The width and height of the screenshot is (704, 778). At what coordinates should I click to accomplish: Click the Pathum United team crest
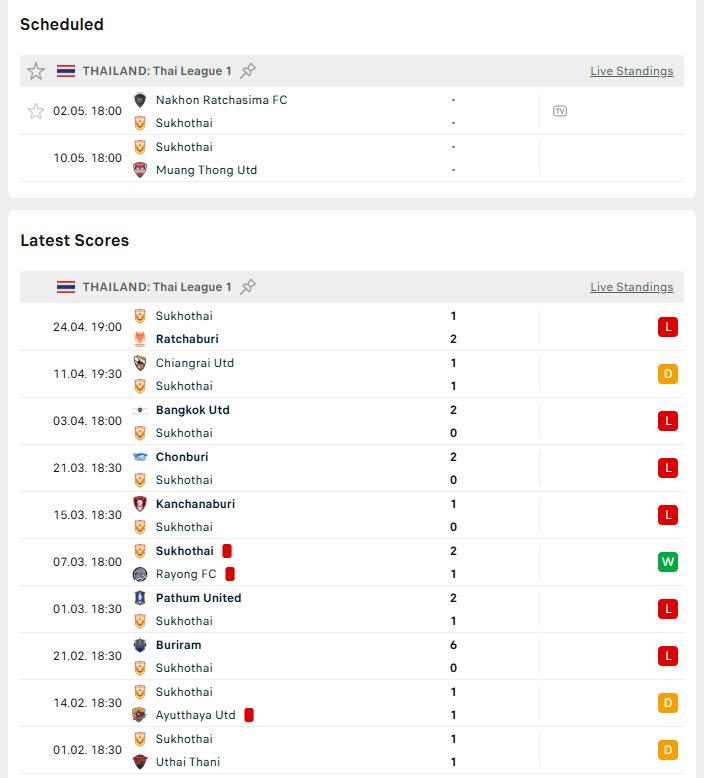pos(140,598)
